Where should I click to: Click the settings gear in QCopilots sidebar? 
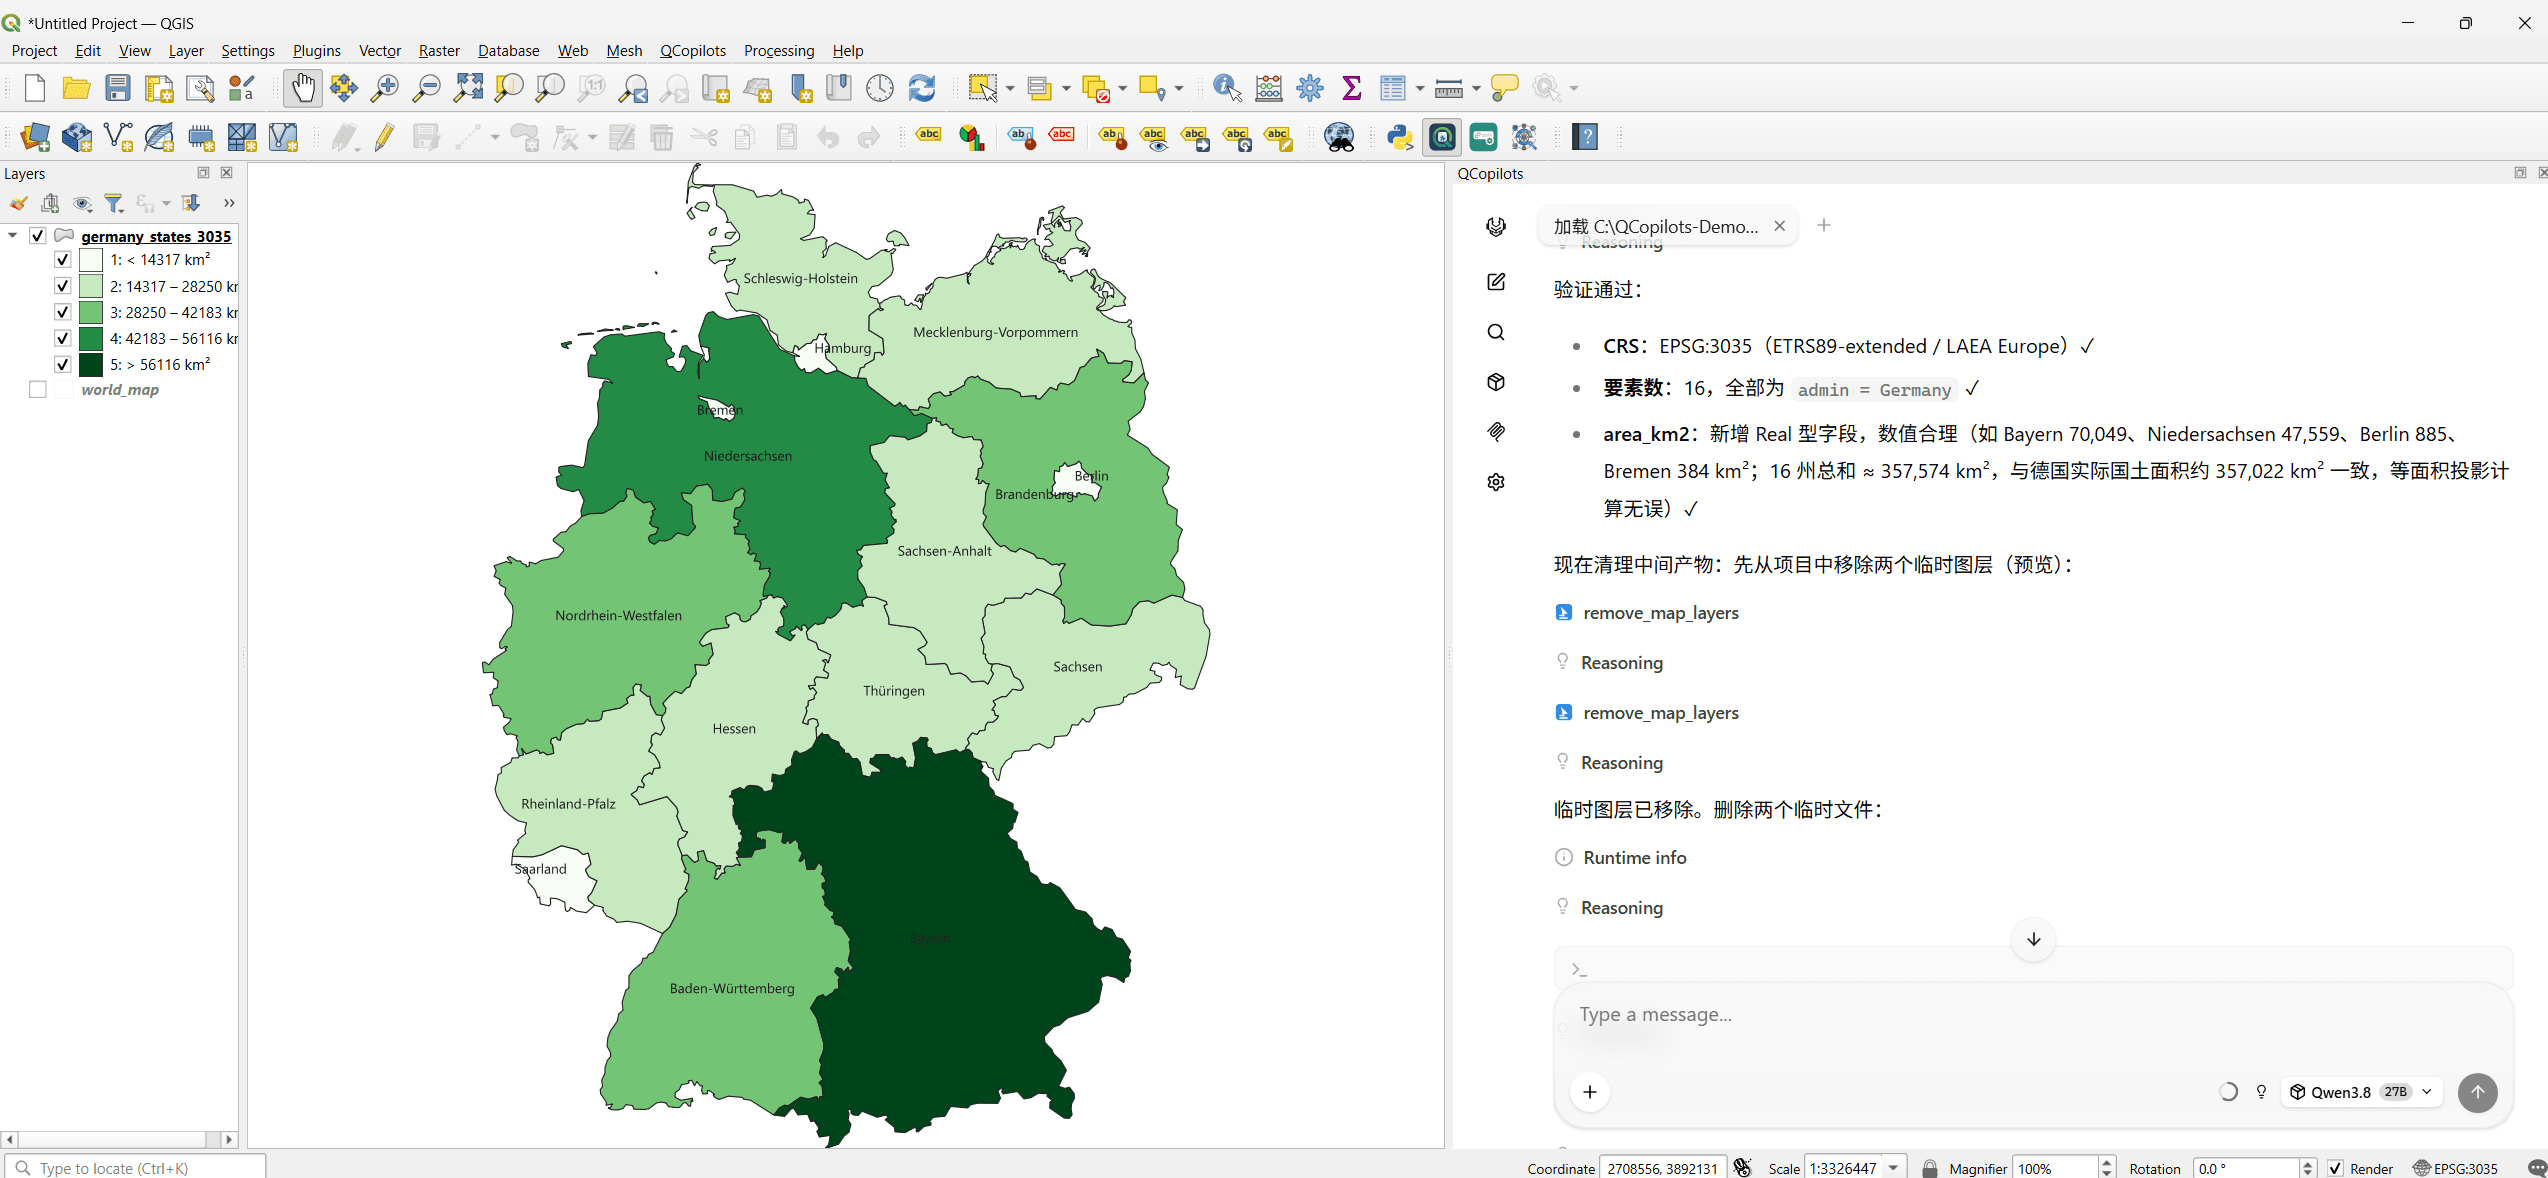[1496, 482]
